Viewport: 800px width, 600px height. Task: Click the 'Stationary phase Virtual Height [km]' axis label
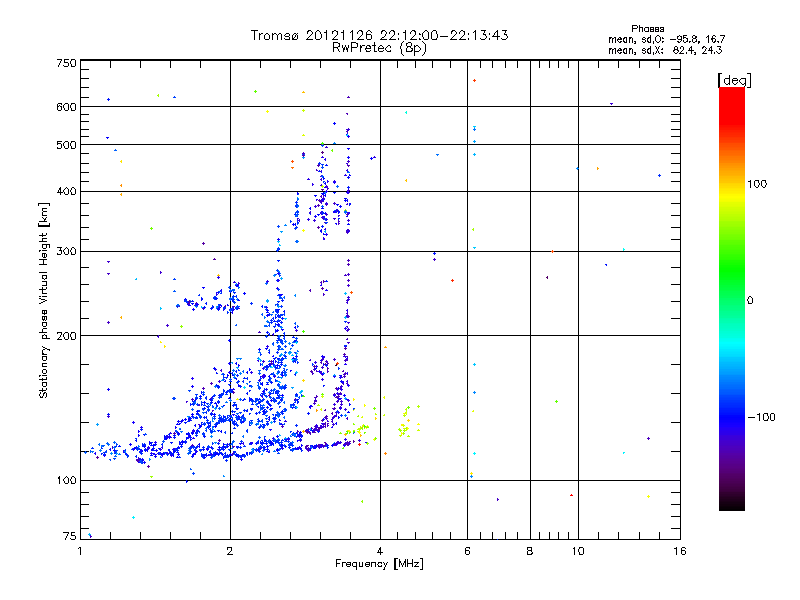(43, 301)
